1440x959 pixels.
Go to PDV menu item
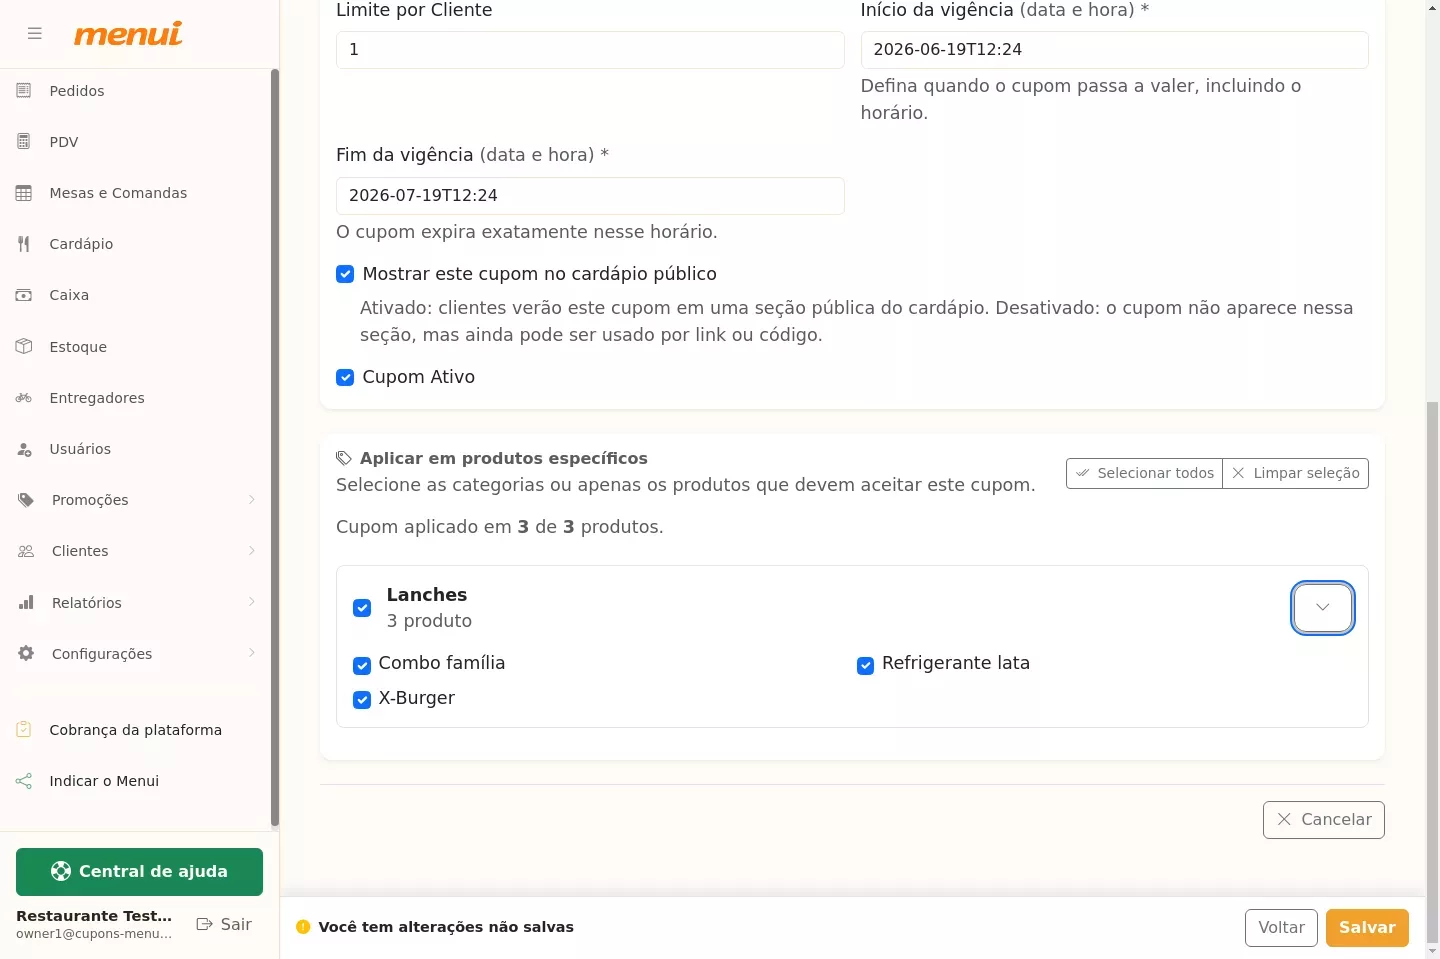point(135,142)
